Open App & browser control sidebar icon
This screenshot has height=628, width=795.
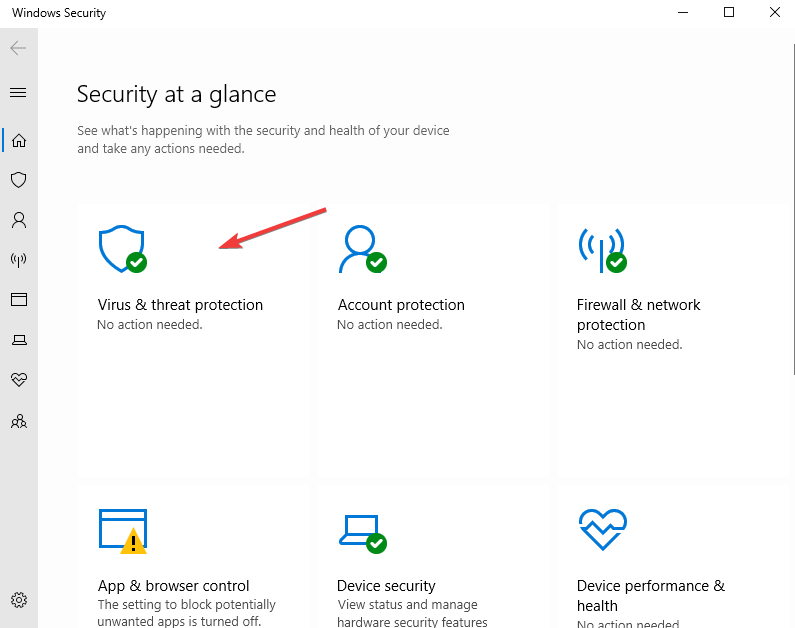pyautogui.click(x=19, y=300)
